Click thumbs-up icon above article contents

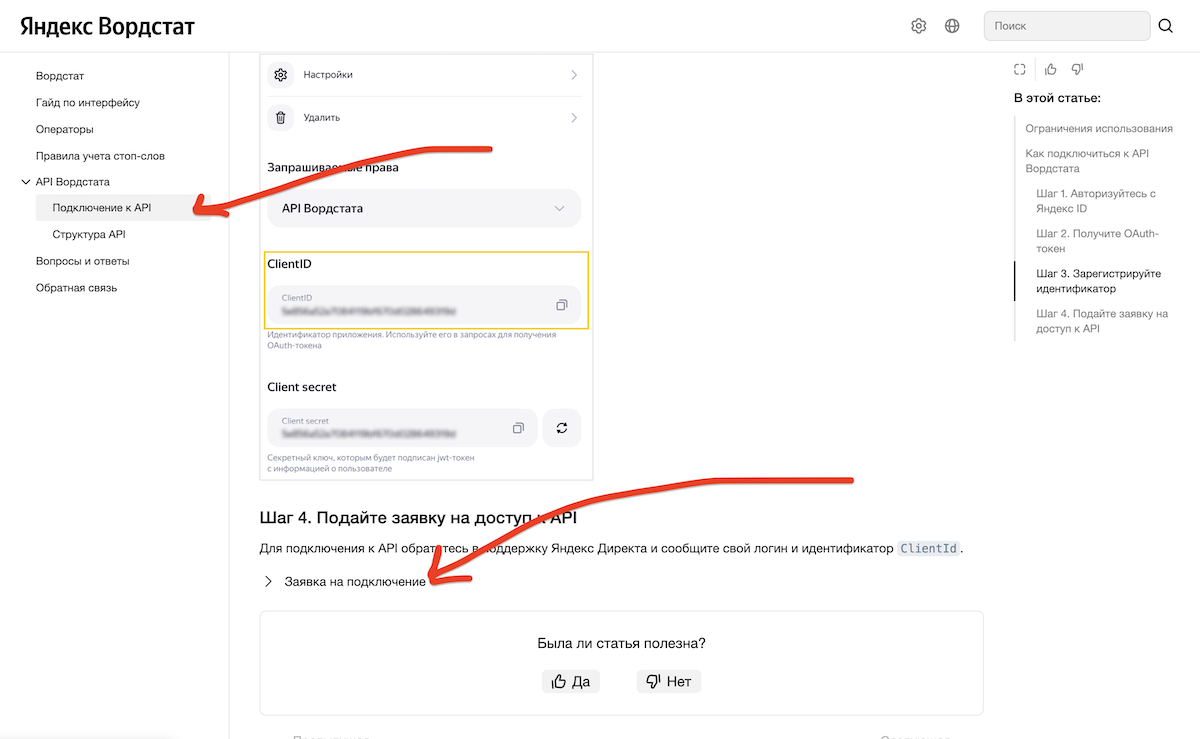click(x=1051, y=69)
